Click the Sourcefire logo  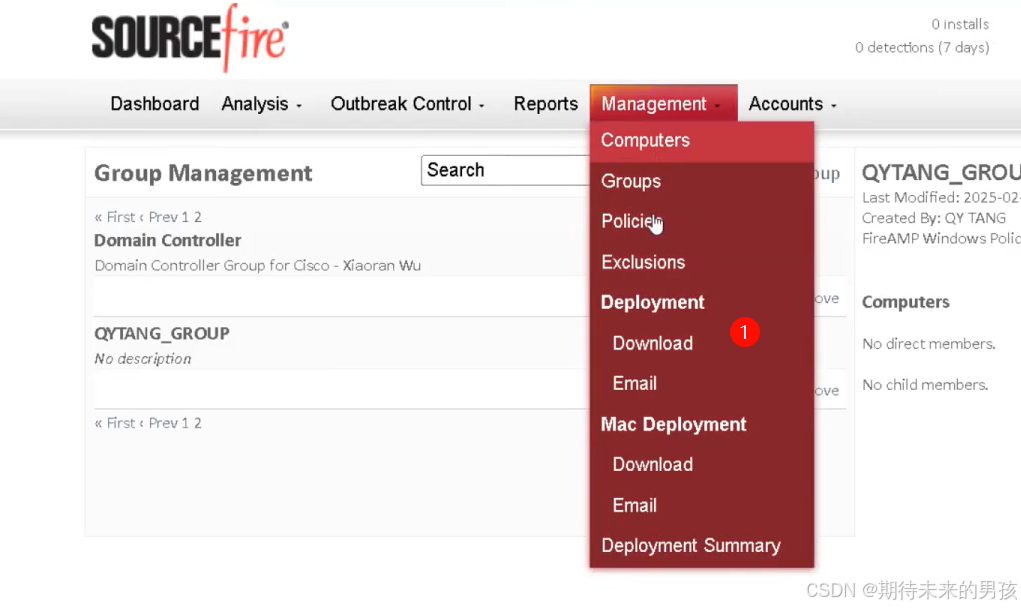[190, 38]
